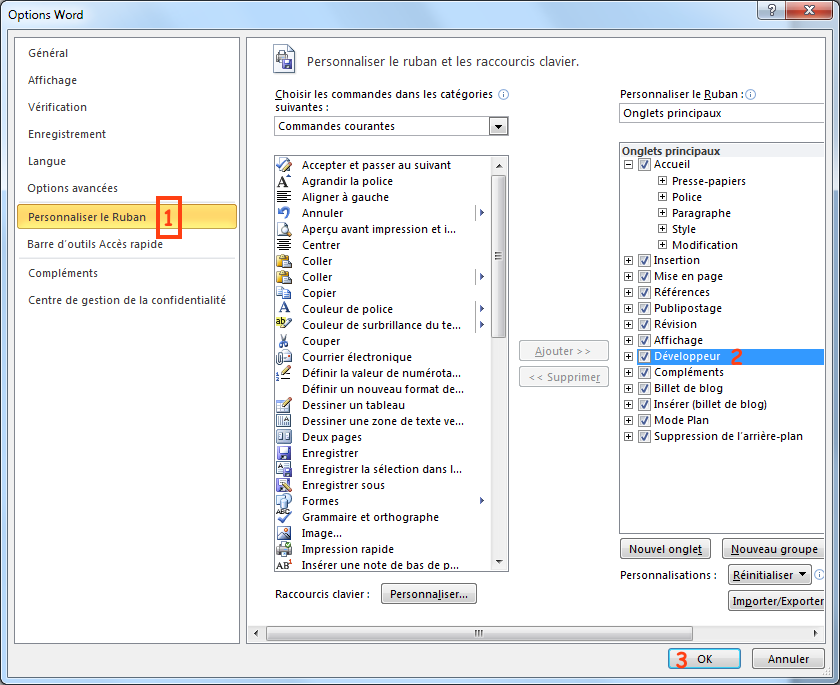
Task: Expand the Suppression de l'arrière-plan node
Action: (628, 436)
